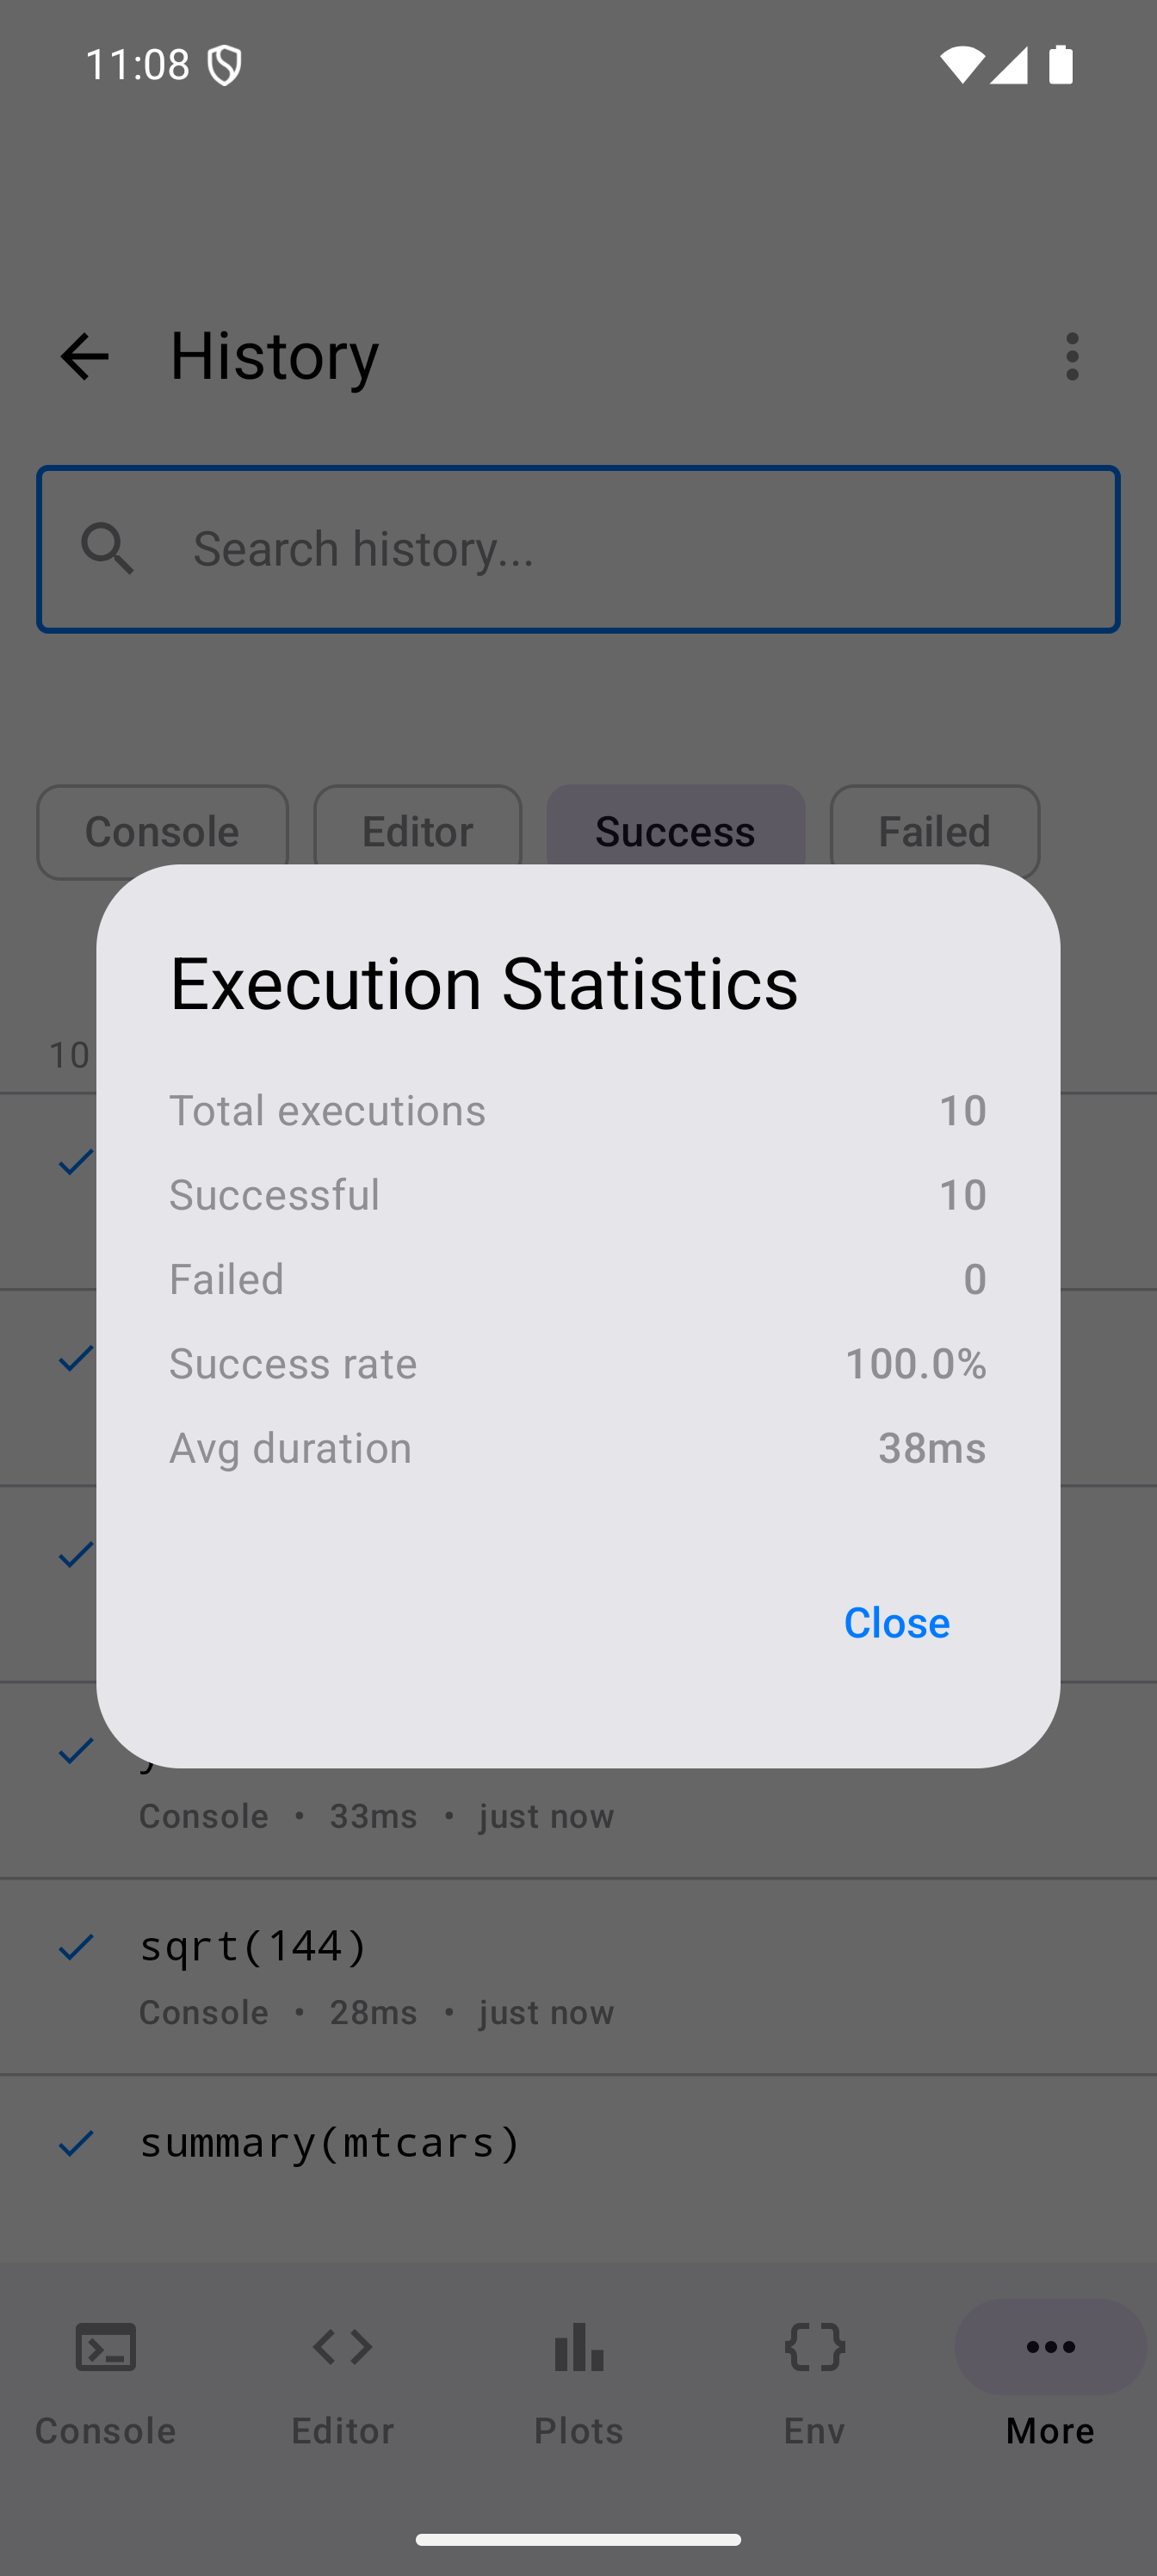The width and height of the screenshot is (1157, 2576).
Task: Tap the More navigation icon
Action: [1050, 2347]
